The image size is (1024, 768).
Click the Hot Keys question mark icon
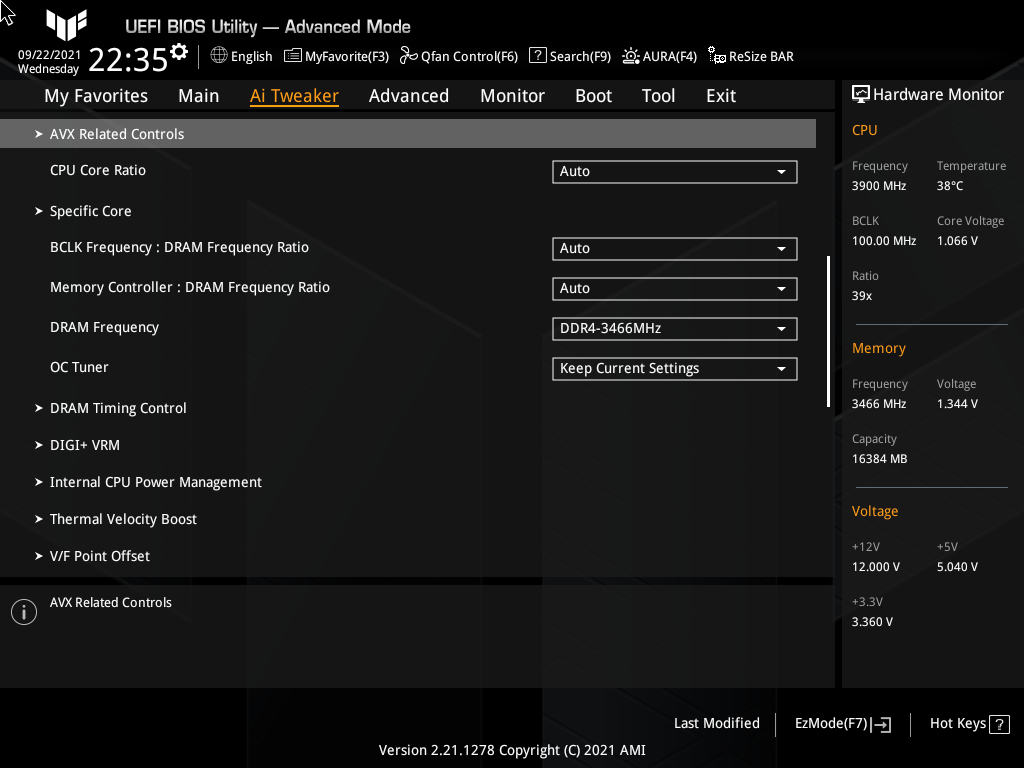coord(999,724)
